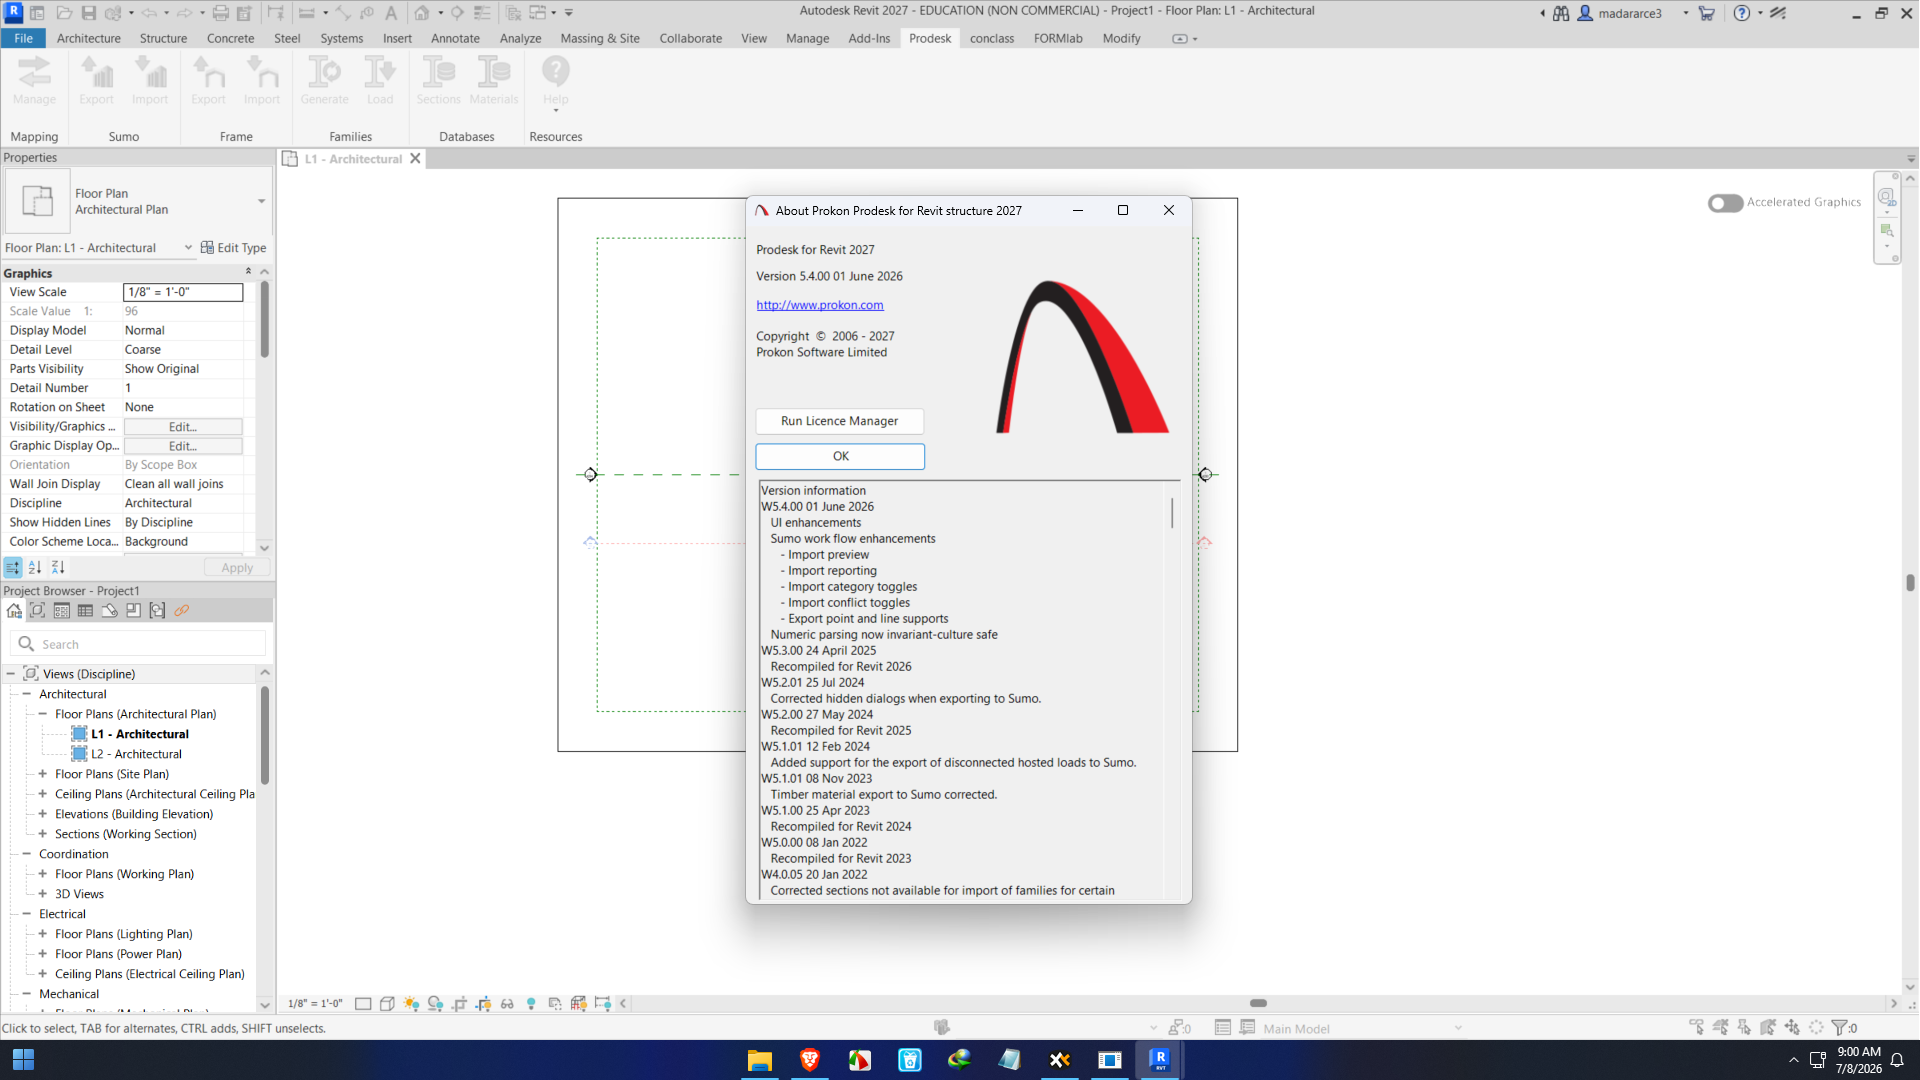This screenshot has width=1920, height=1080.
Task: Click the Save disk icon in quick access toolbar
Action: [89, 13]
